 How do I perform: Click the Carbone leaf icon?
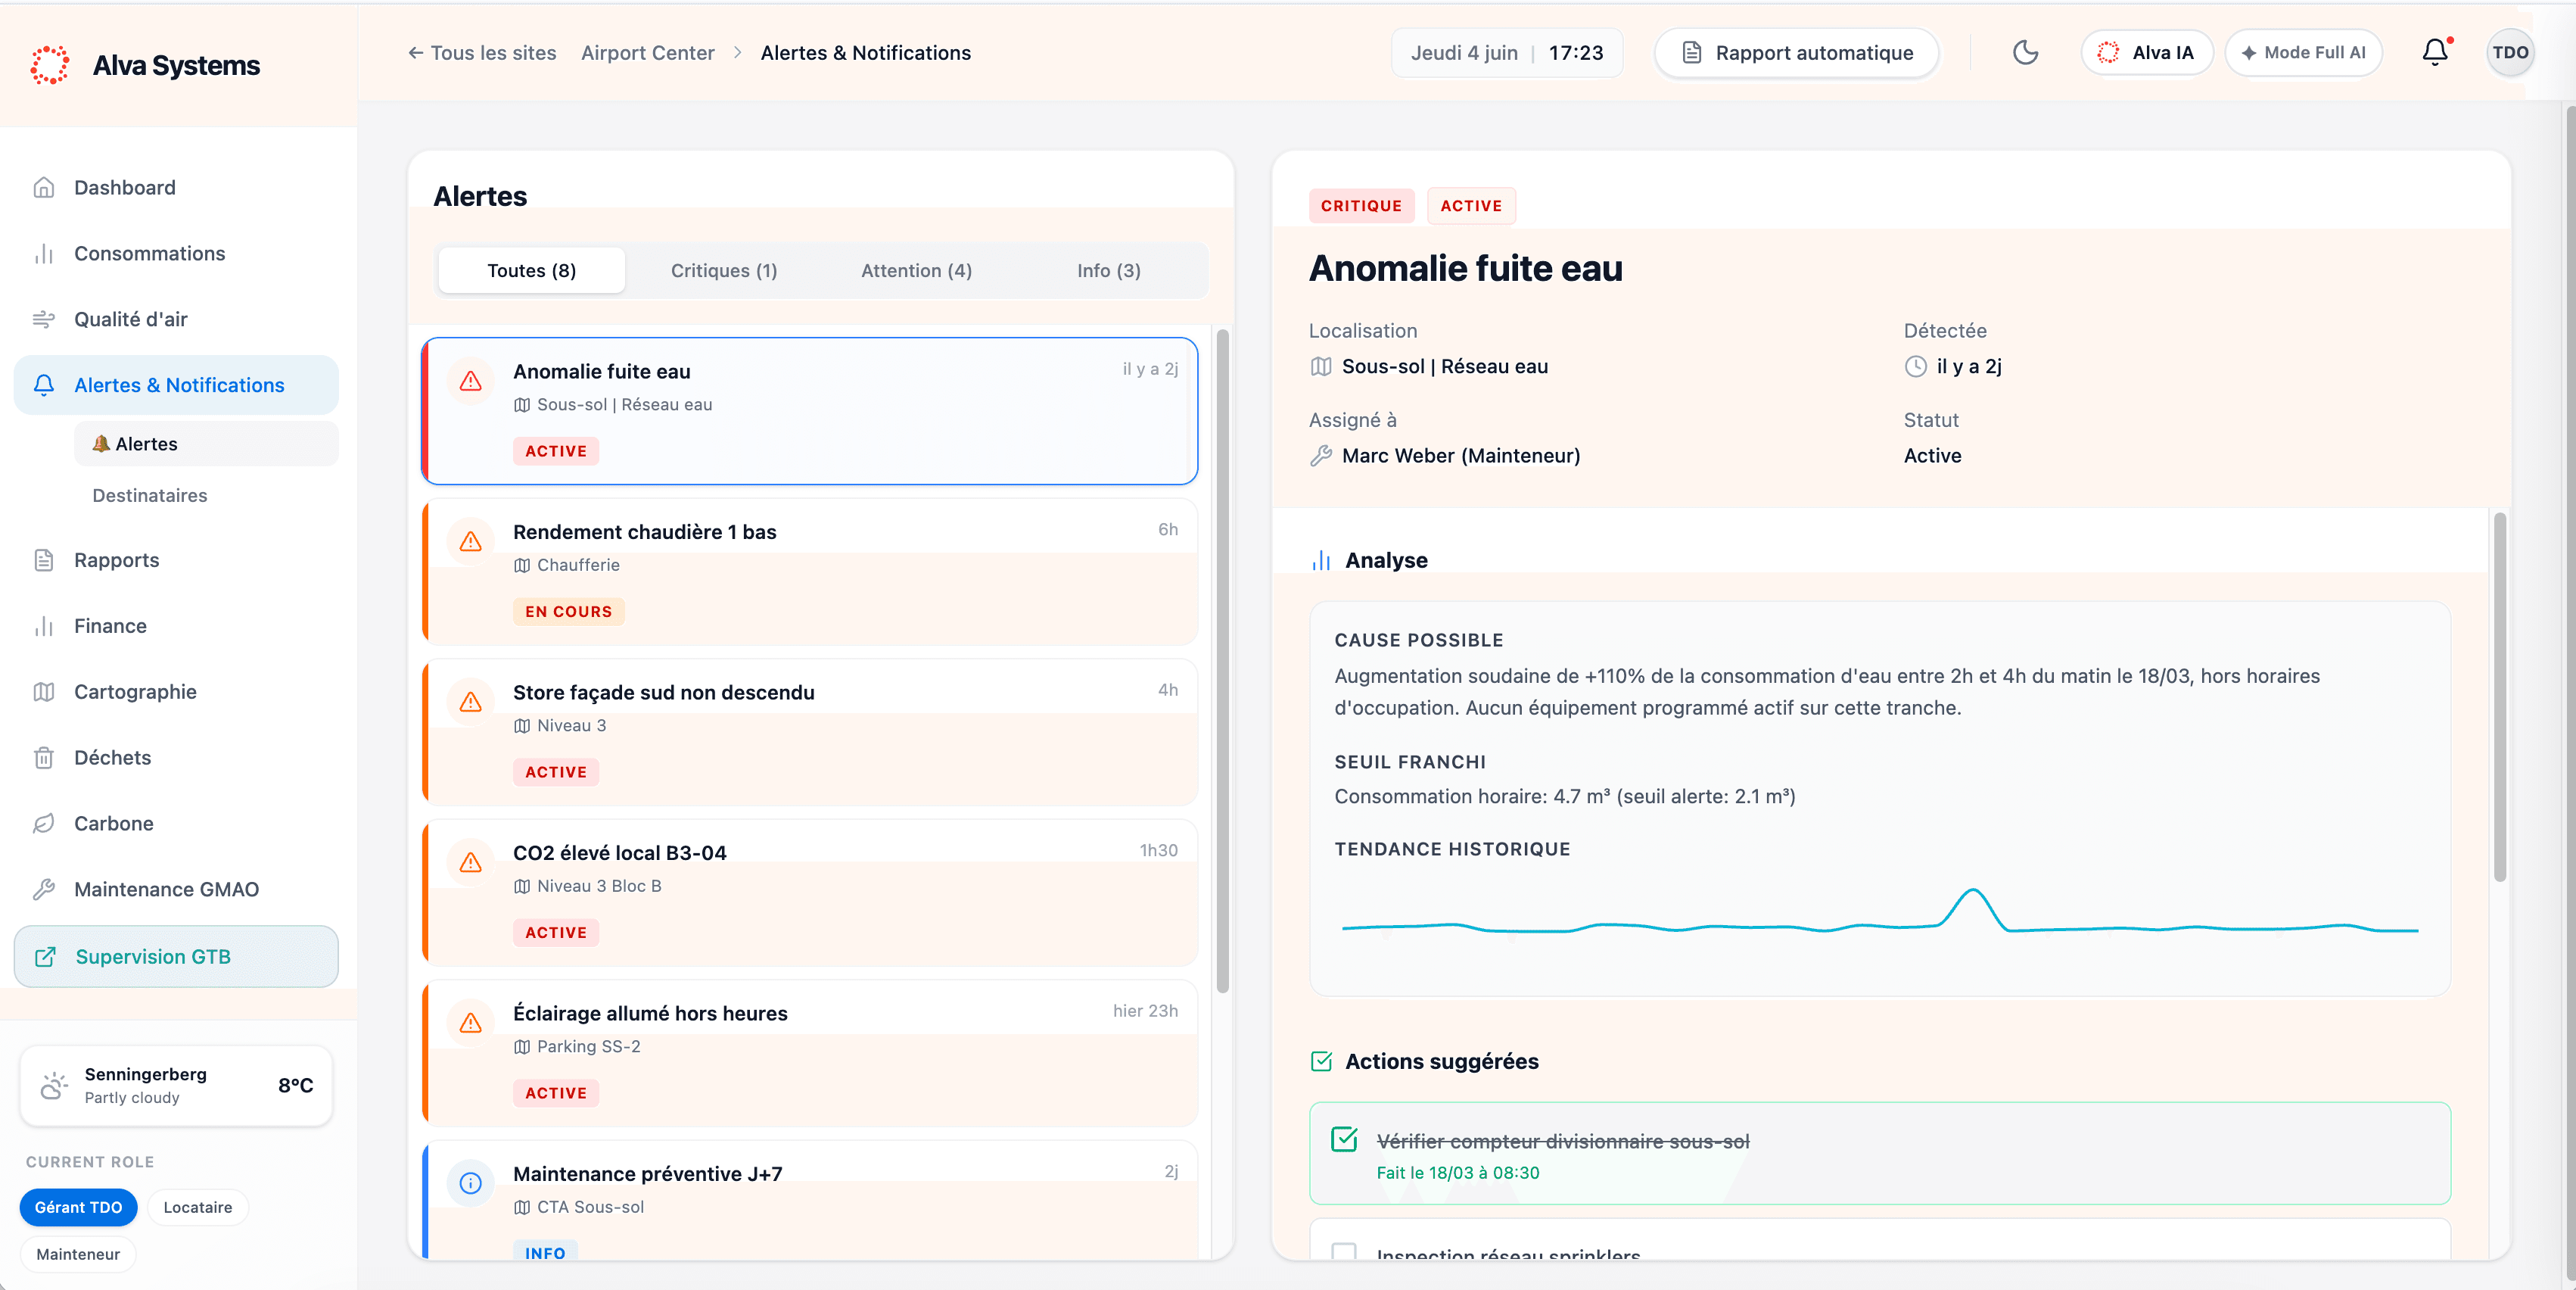coord(44,824)
